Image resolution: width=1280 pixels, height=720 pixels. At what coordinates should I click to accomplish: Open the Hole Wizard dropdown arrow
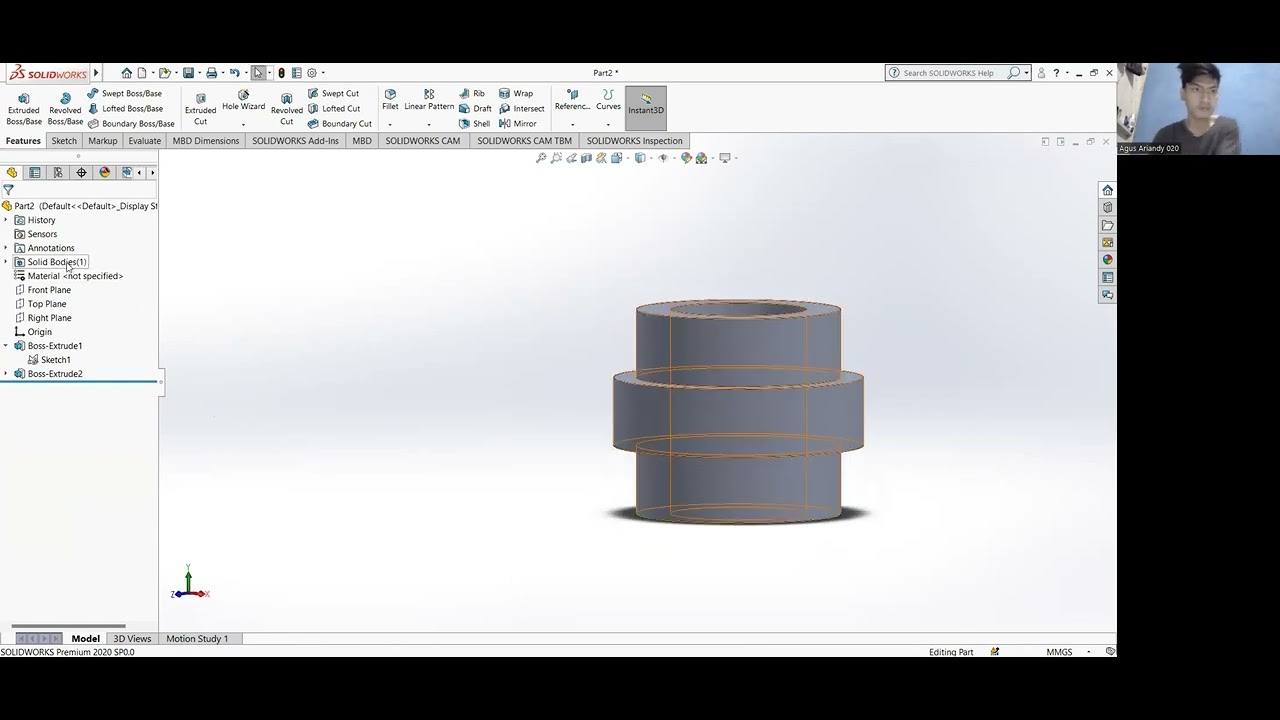(x=243, y=125)
